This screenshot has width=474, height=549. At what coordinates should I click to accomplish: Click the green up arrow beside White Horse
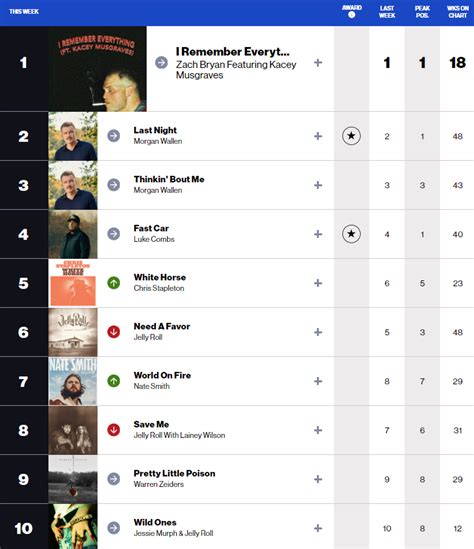(x=113, y=283)
